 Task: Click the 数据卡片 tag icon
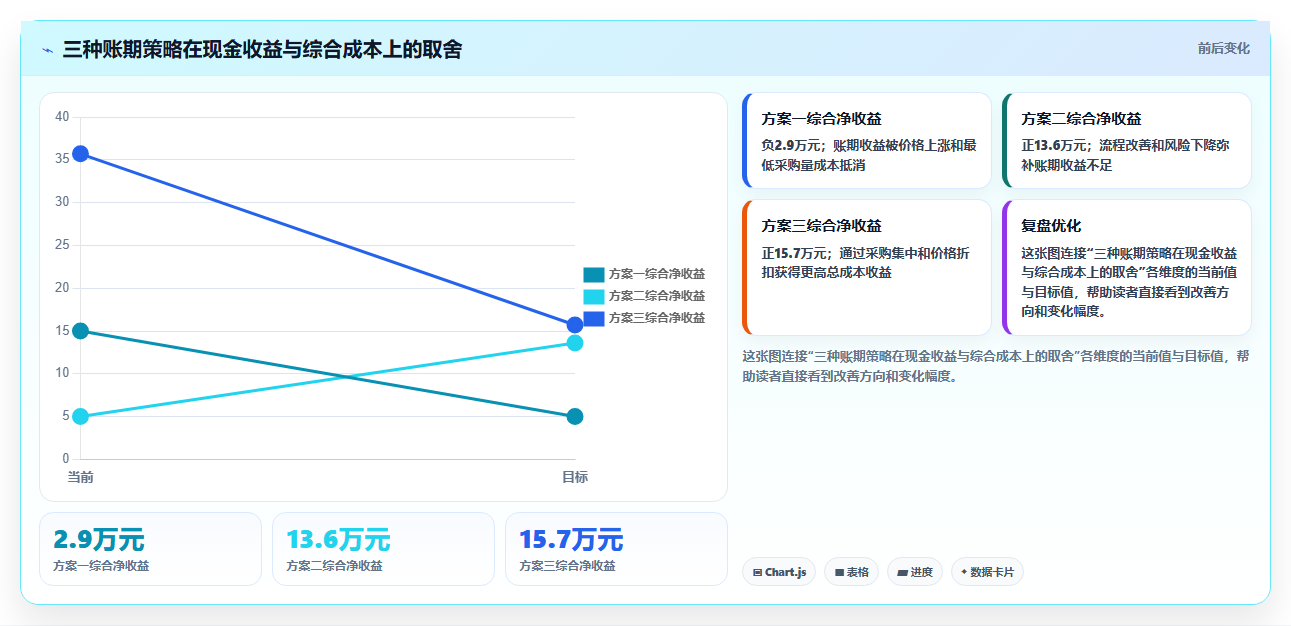pyautogui.click(x=964, y=572)
